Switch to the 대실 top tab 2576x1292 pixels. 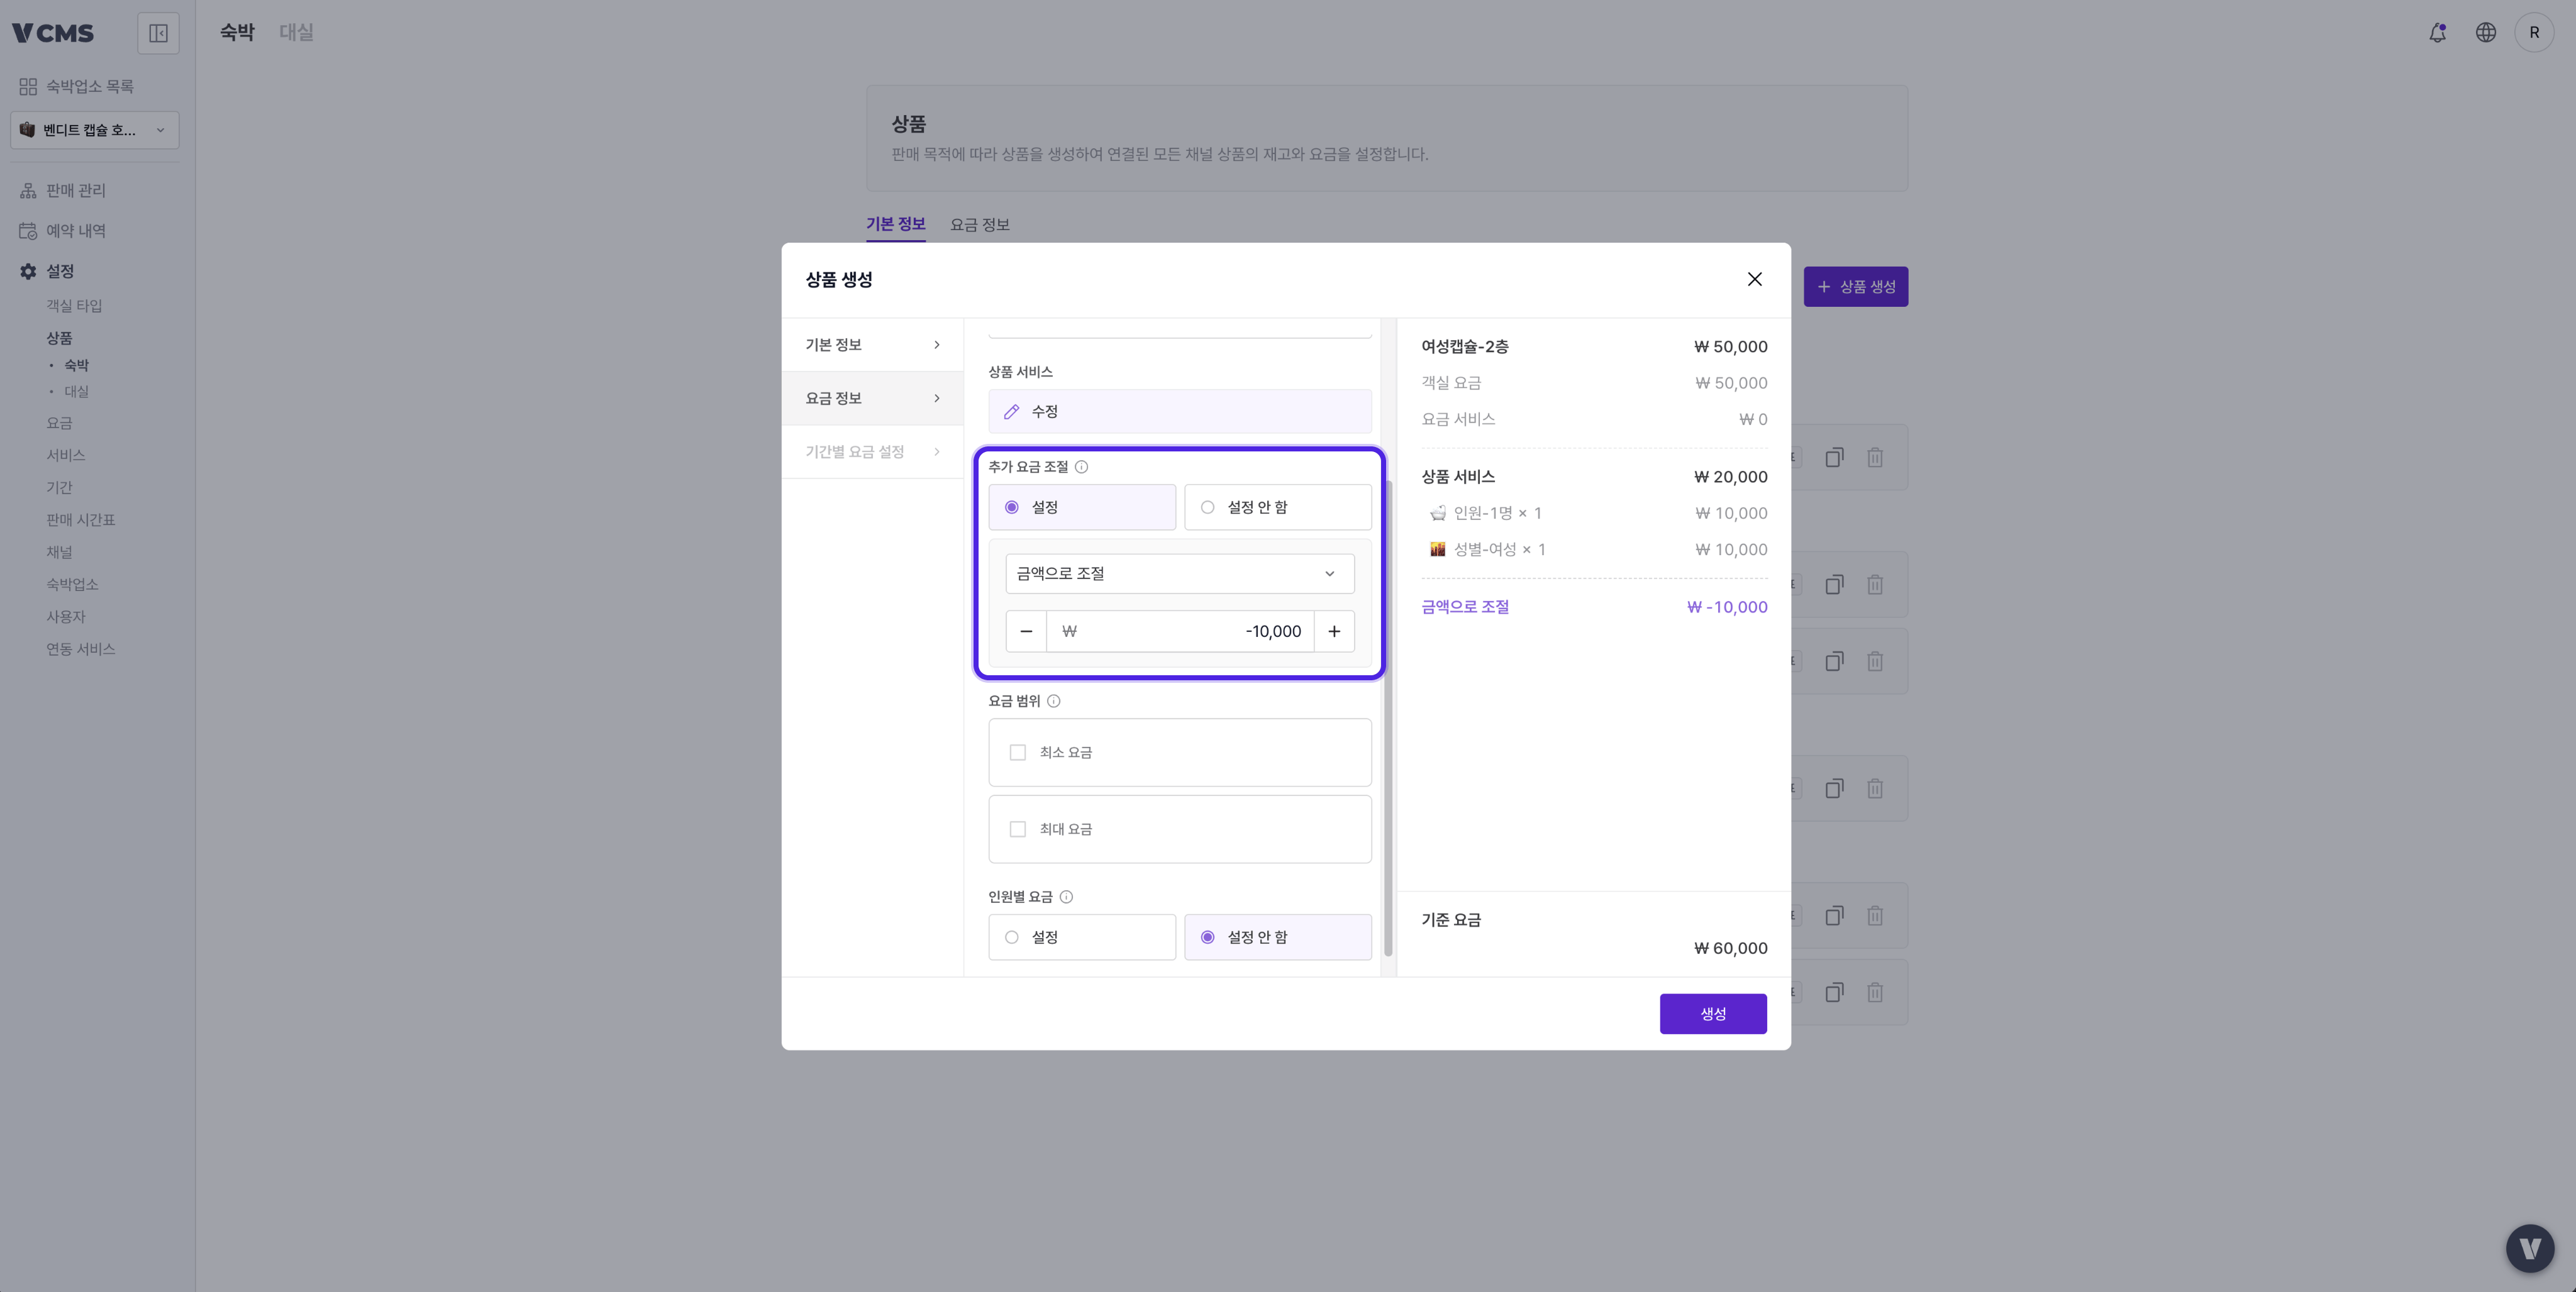click(296, 32)
